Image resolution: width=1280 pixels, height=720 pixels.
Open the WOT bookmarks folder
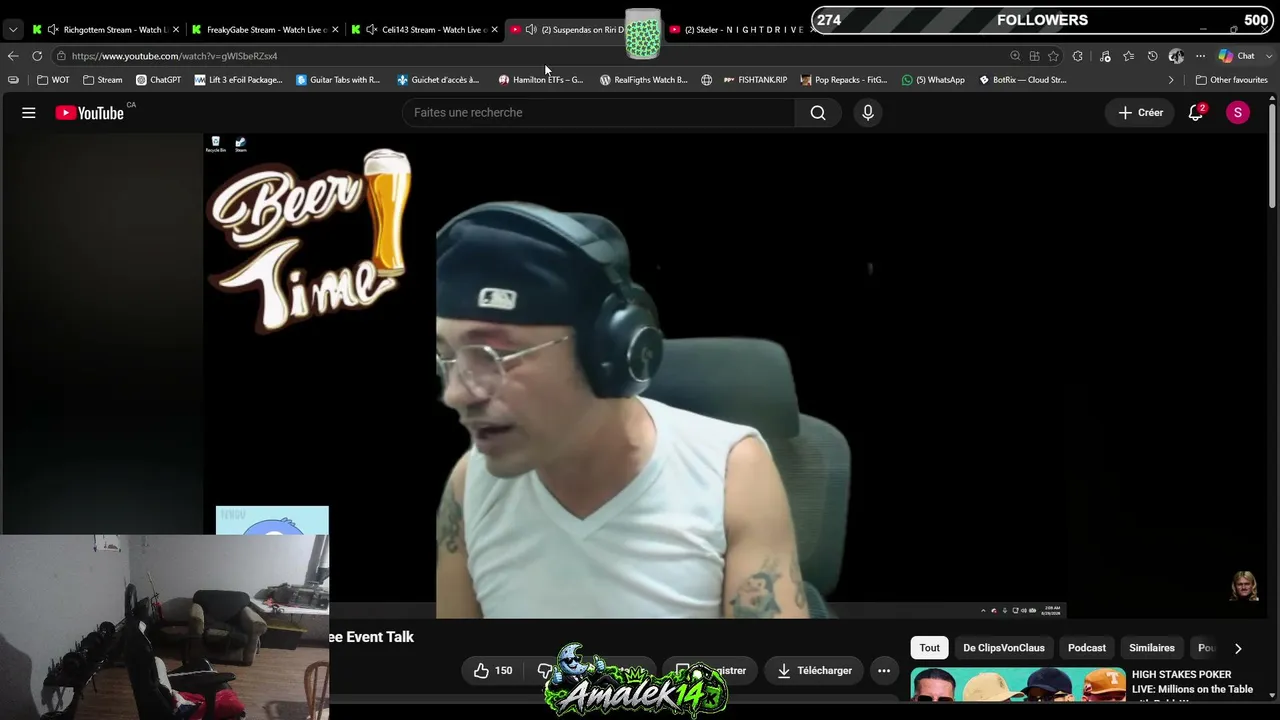[x=53, y=80]
